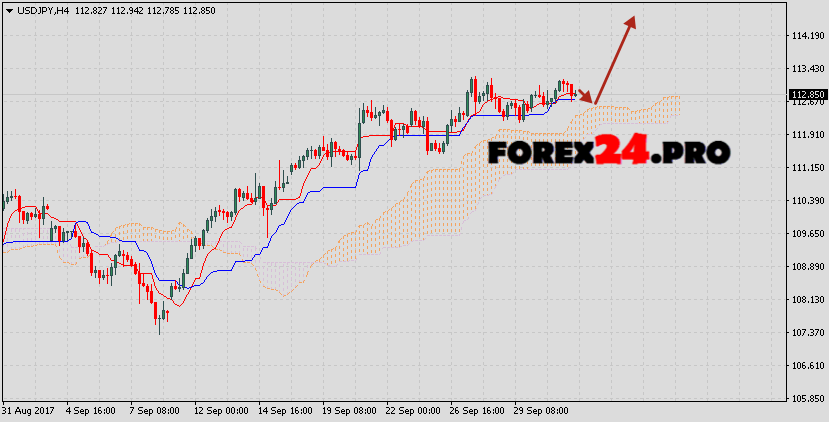Click the 22 Sep 00:00 time label

coord(412,411)
